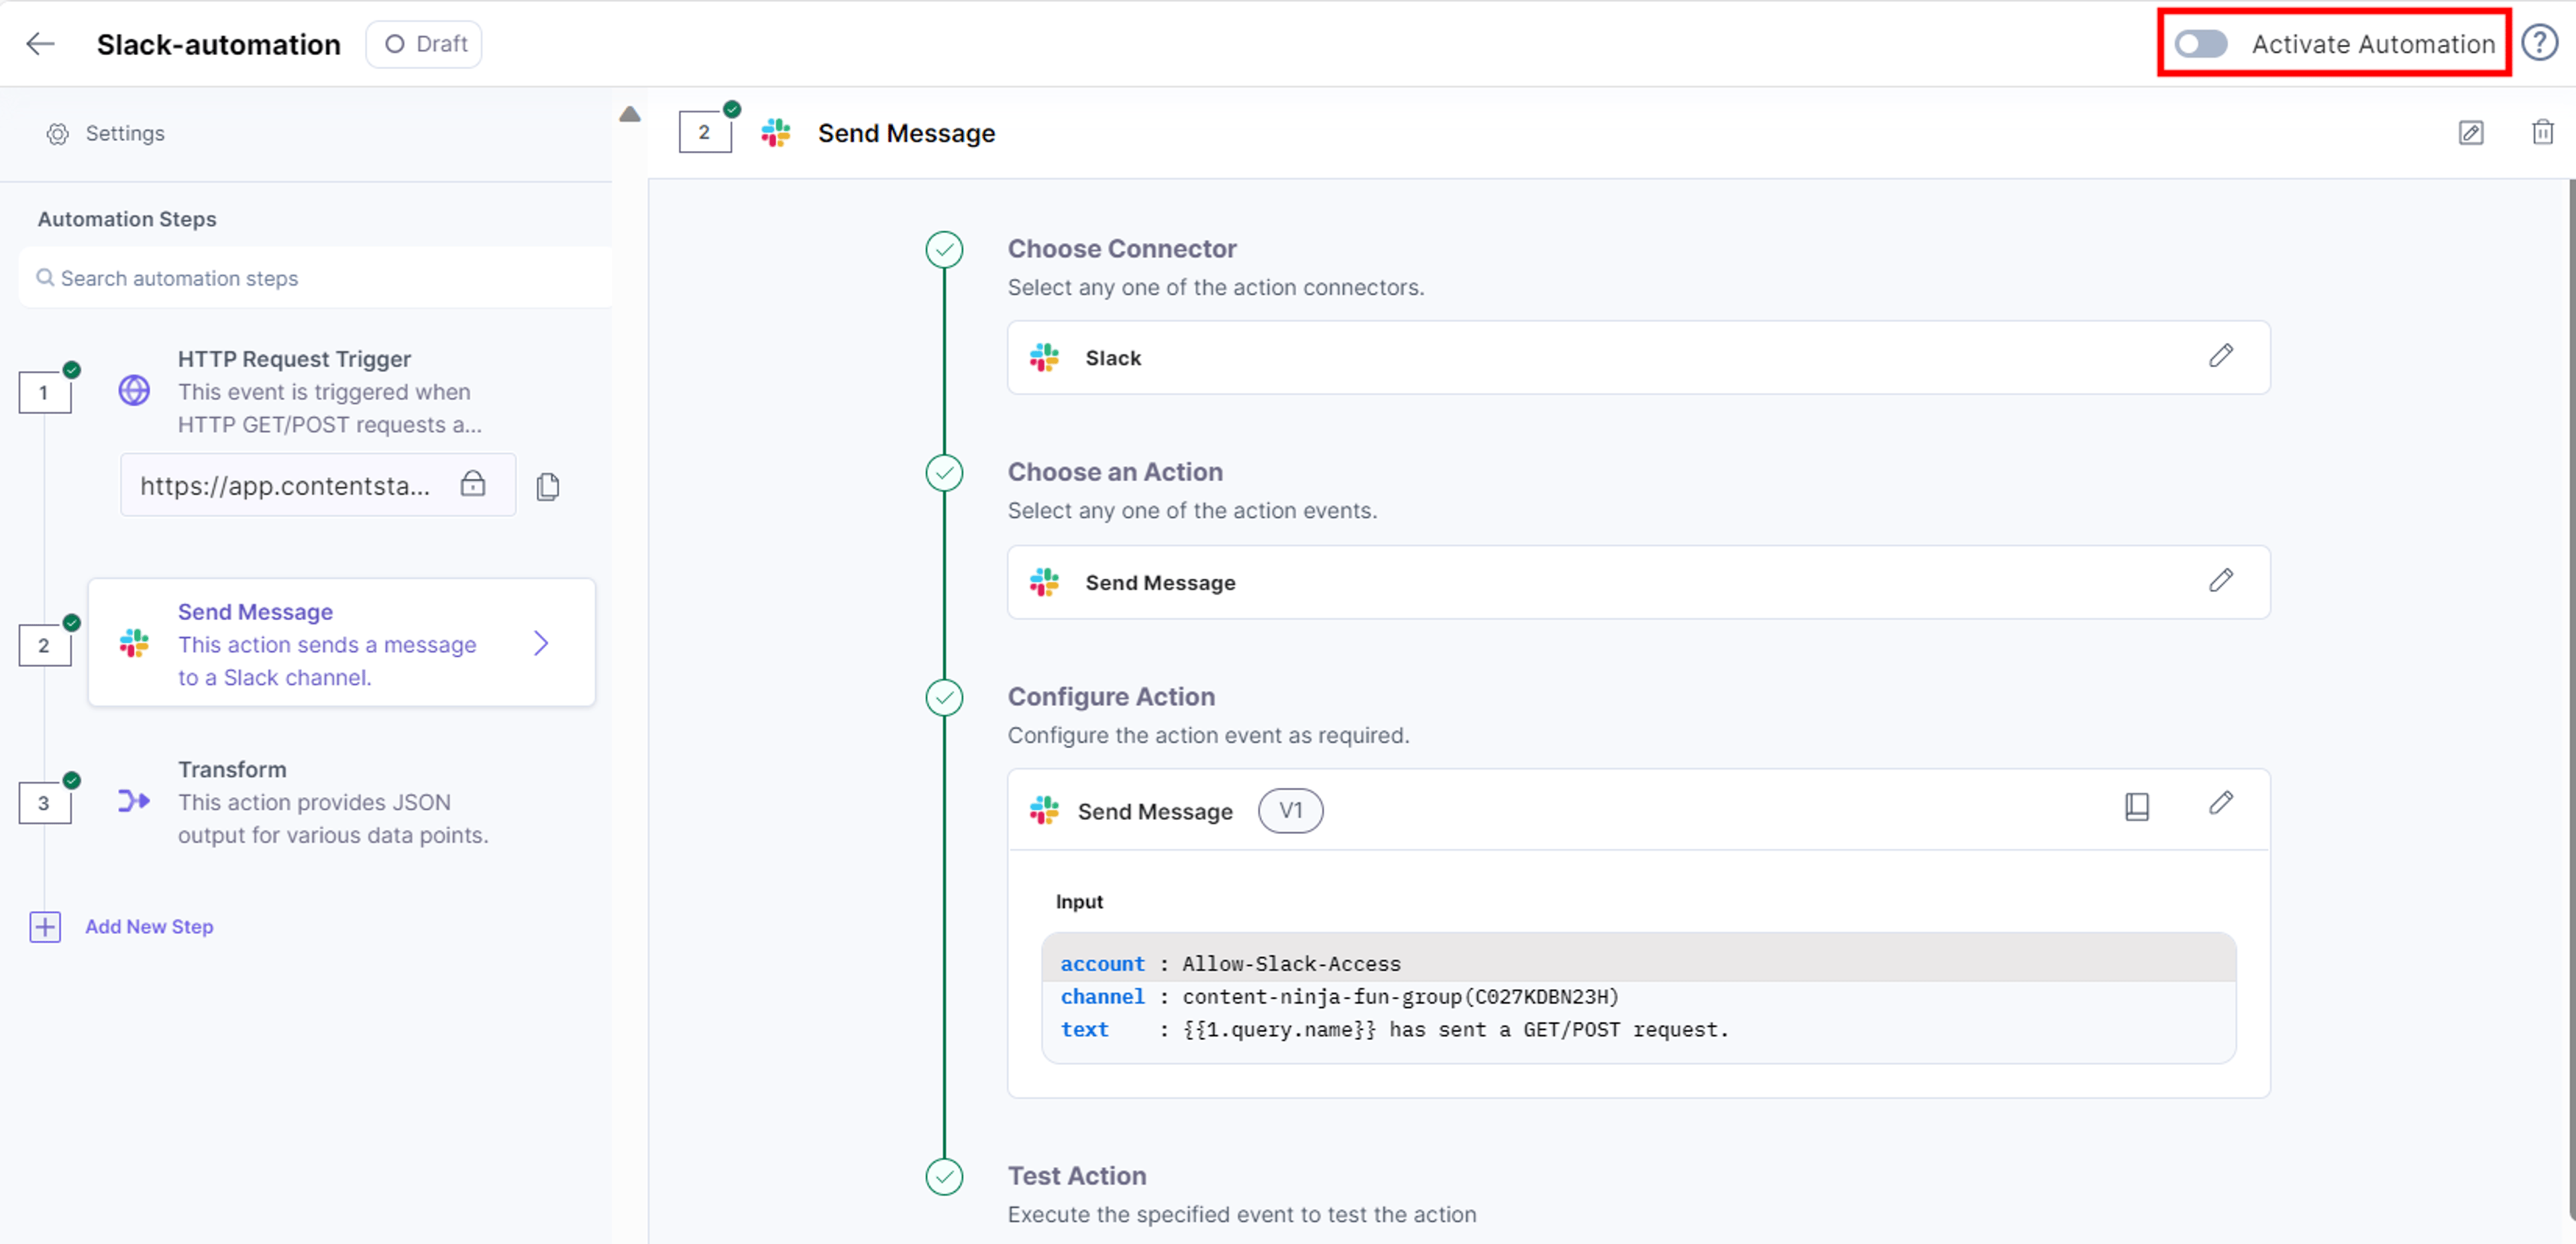This screenshot has width=2576, height=1244.
Task: Go back using the left arrow icon
Action: pyautogui.click(x=40, y=44)
